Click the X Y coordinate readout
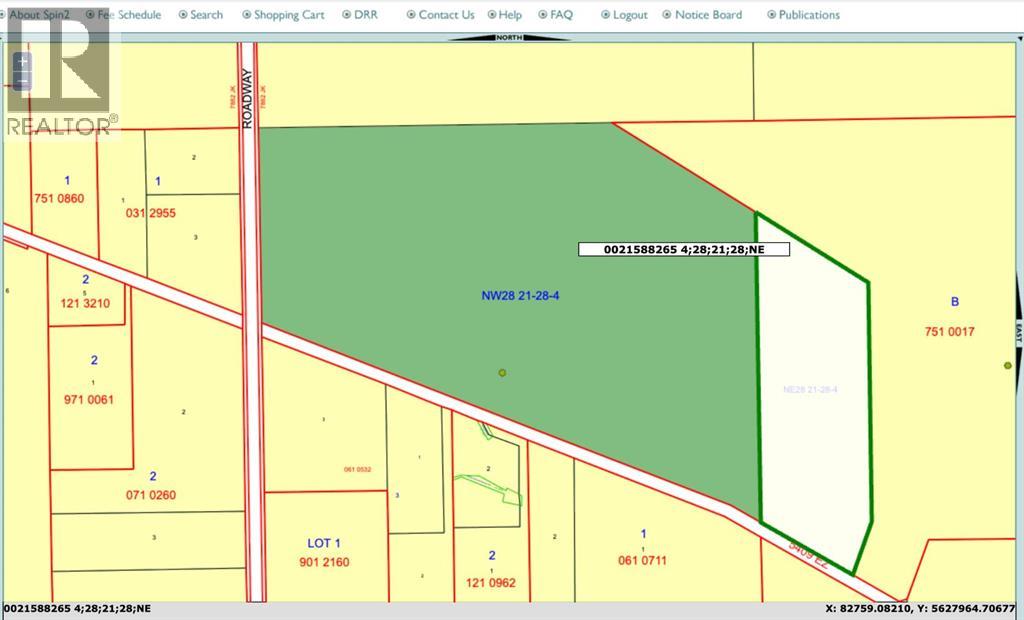 point(921,608)
